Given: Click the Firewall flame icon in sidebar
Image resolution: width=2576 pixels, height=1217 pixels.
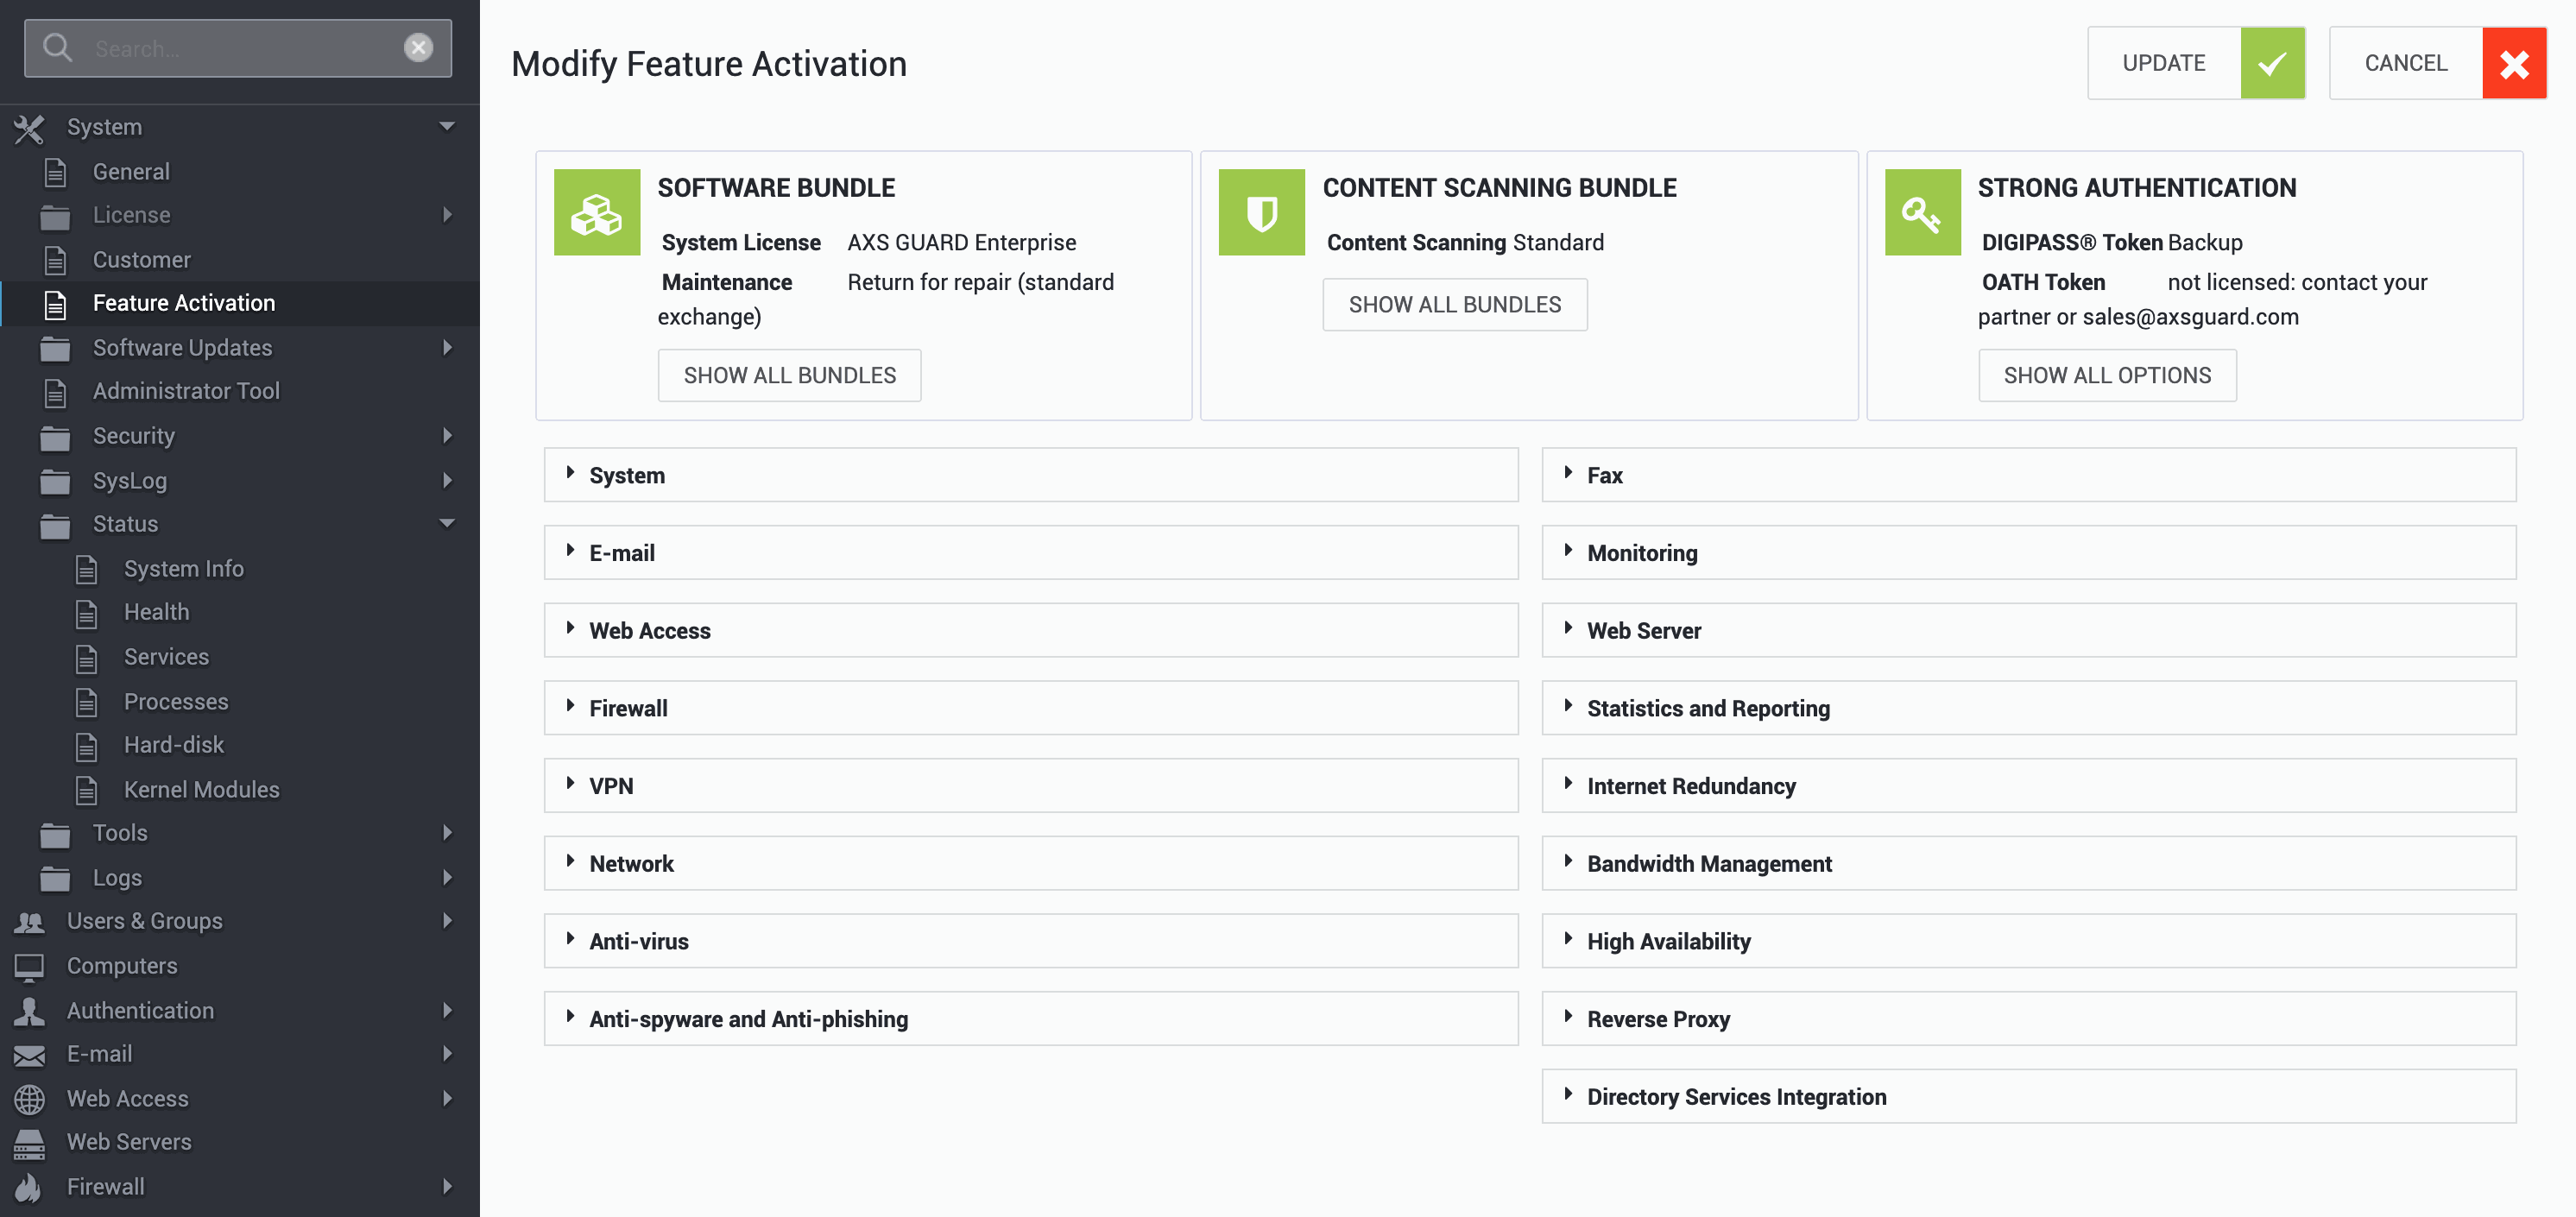Looking at the screenshot, I should coord(29,1186).
